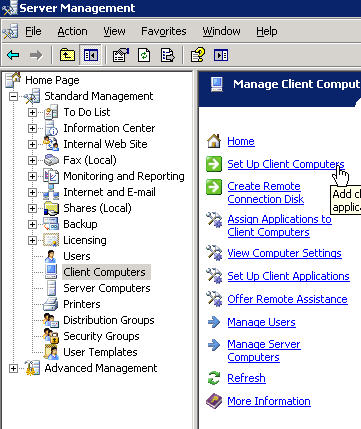
Task: Expand the Fax (Local) node
Action: point(32,160)
